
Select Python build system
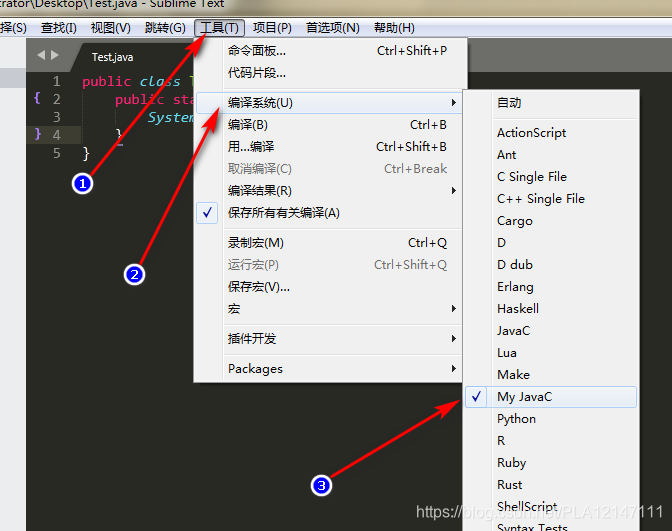tap(551, 419)
